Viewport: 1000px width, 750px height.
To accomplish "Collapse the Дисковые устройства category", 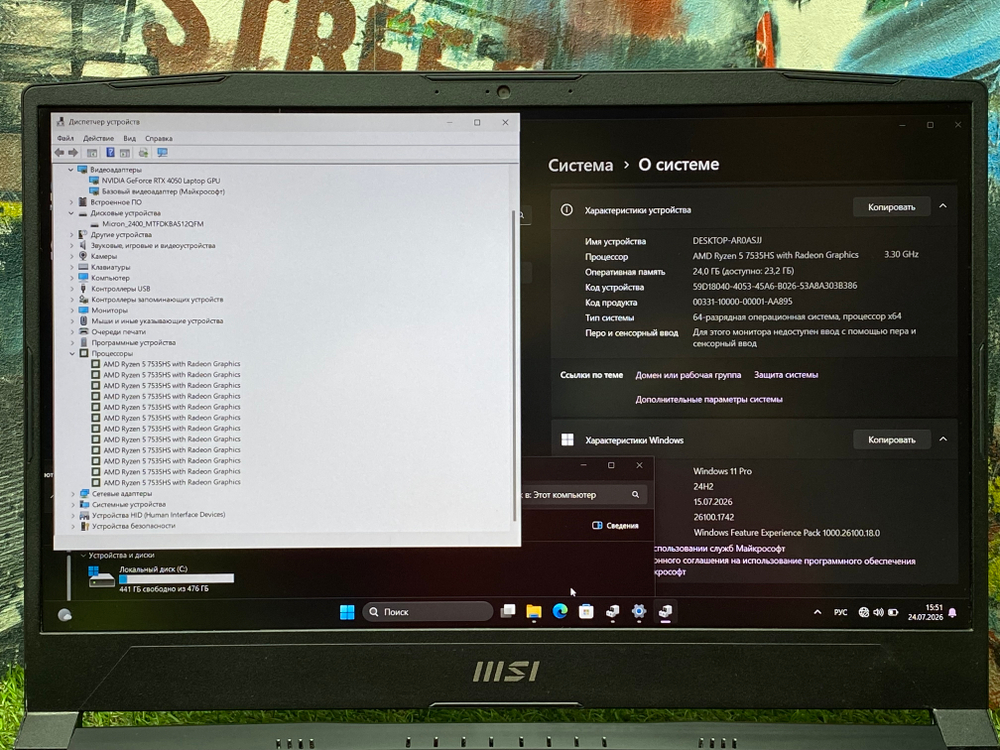I will (x=71, y=213).
